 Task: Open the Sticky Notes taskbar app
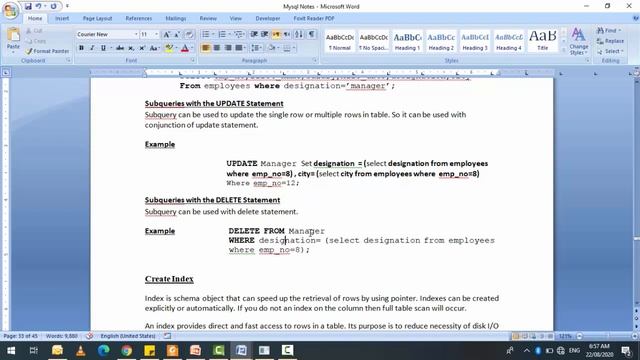(x=149, y=350)
